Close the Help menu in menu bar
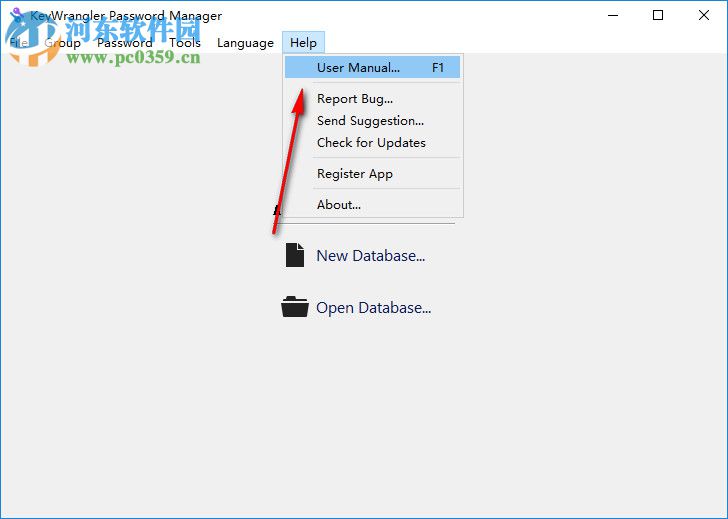The image size is (728, 519). pos(303,43)
